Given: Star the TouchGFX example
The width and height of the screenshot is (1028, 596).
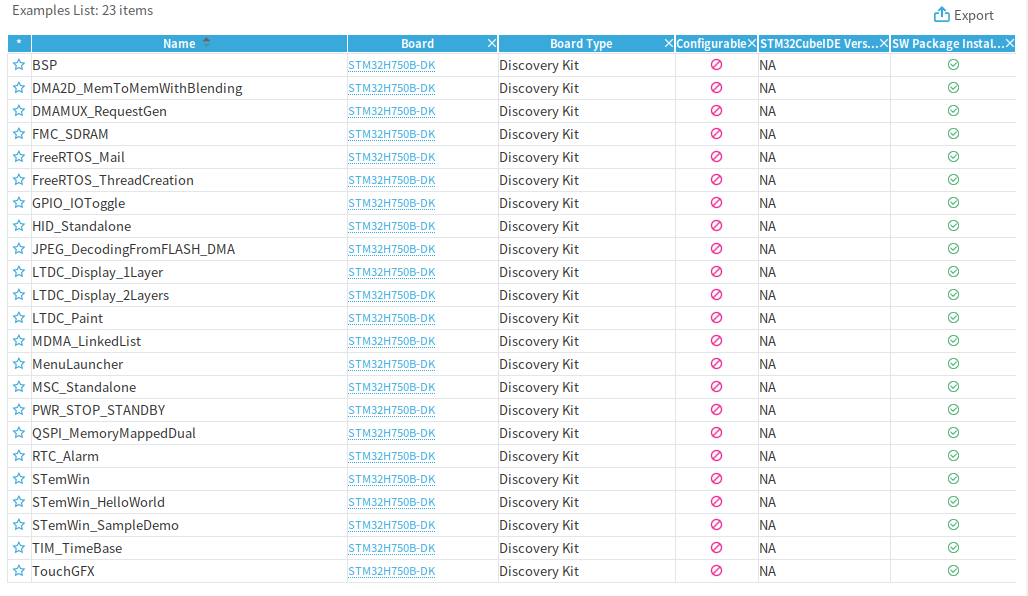Looking at the screenshot, I should point(19,570).
